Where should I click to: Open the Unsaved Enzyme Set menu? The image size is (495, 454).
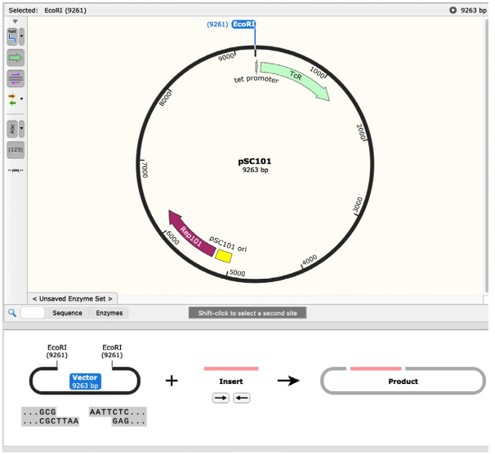tap(72, 299)
